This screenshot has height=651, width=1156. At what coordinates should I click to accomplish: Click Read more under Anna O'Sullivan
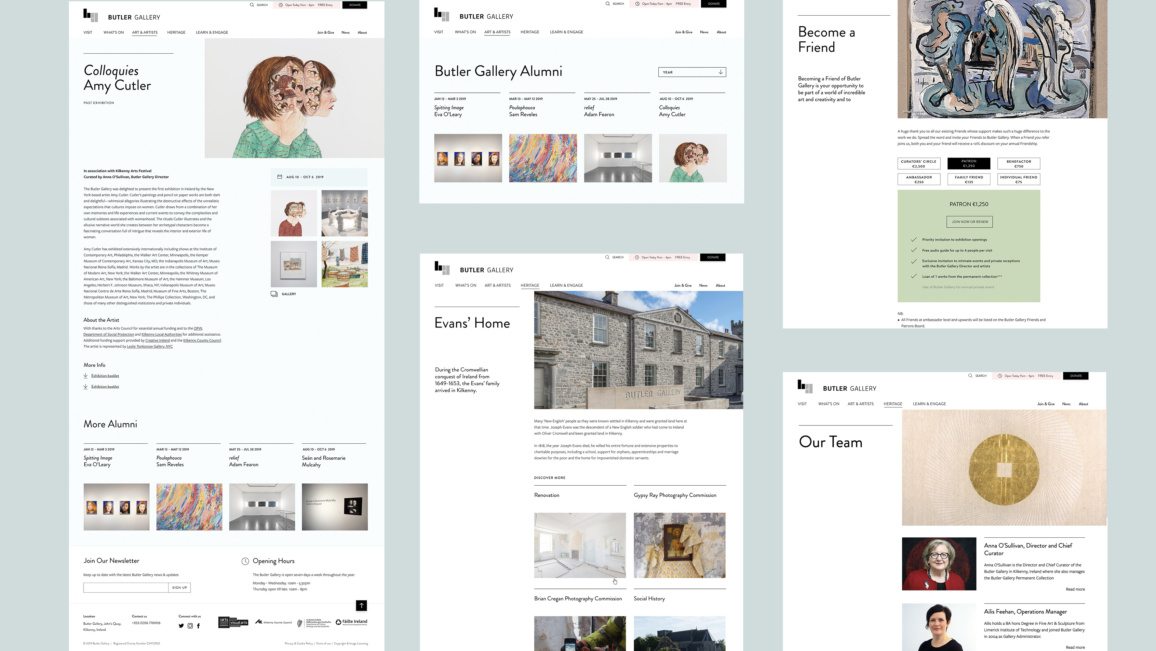pos(1076,589)
